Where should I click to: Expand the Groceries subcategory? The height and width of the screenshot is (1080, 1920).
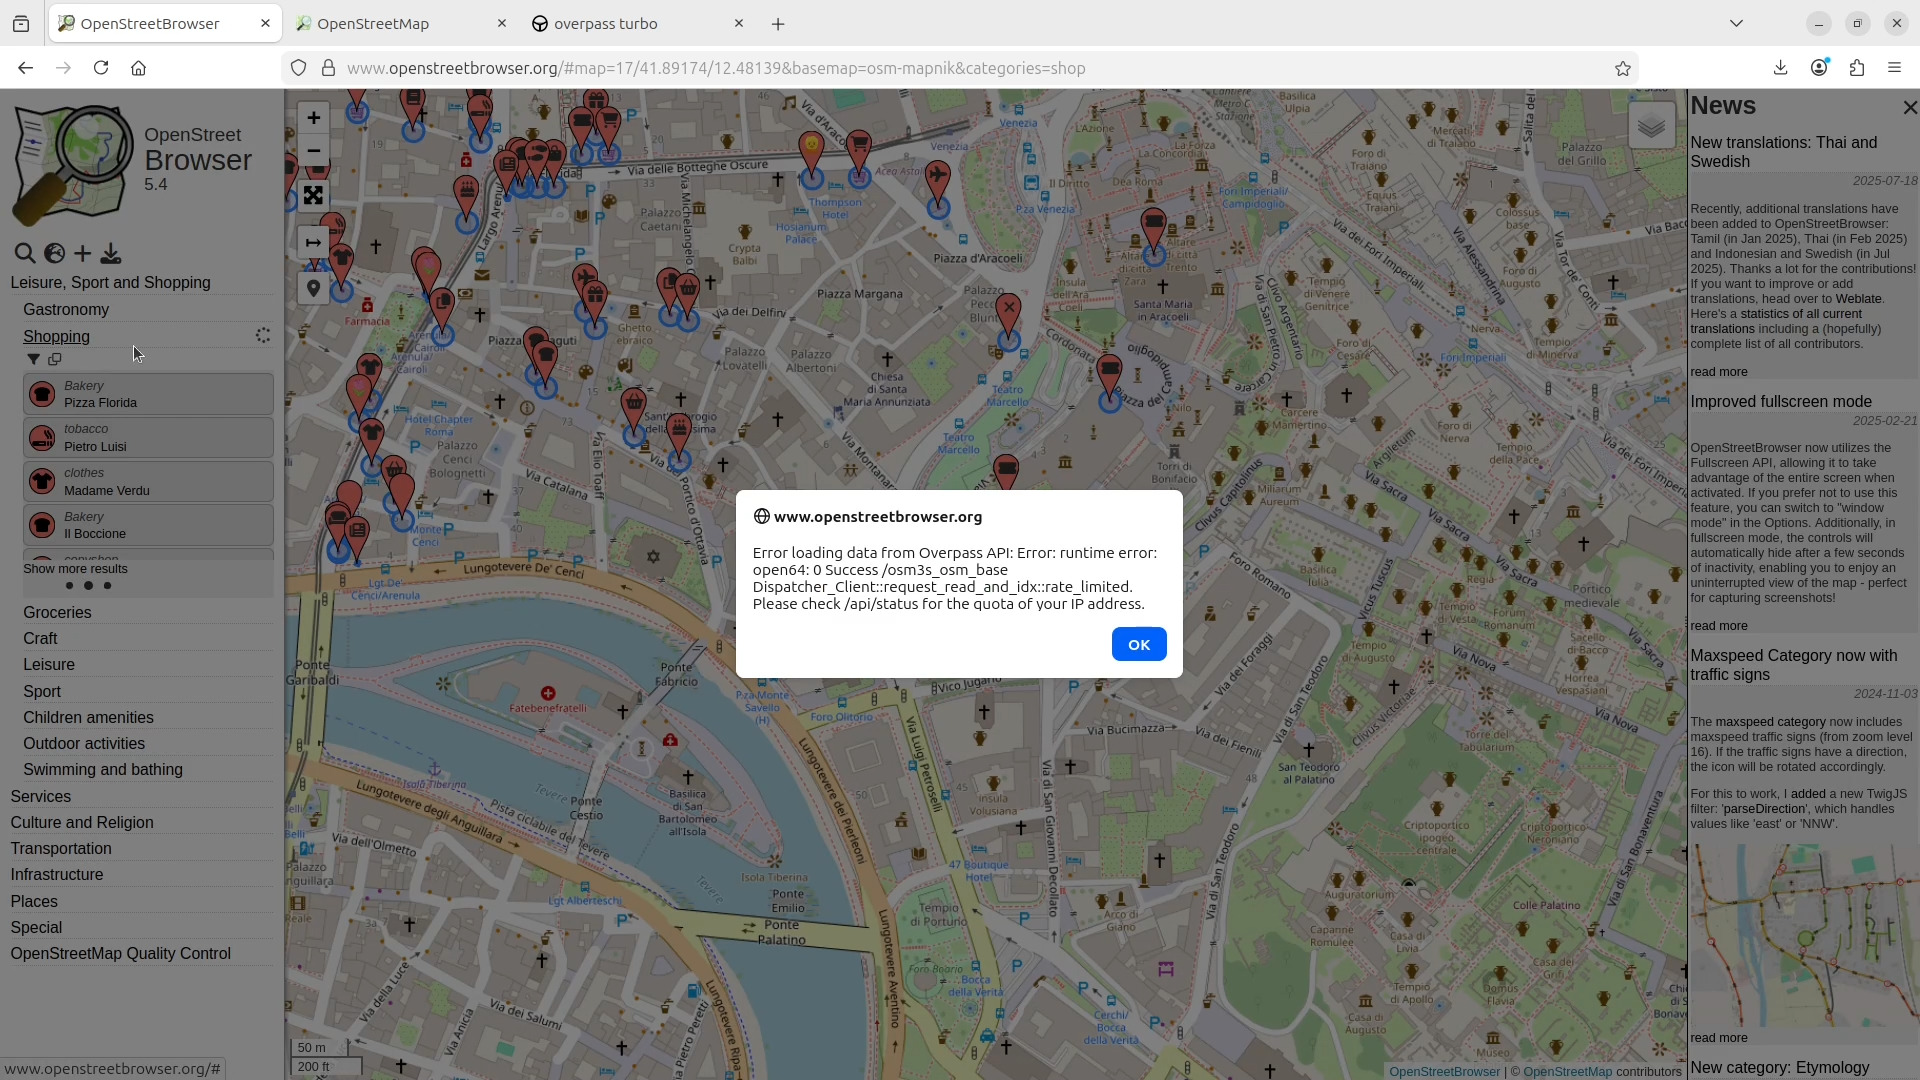pos(57,612)
